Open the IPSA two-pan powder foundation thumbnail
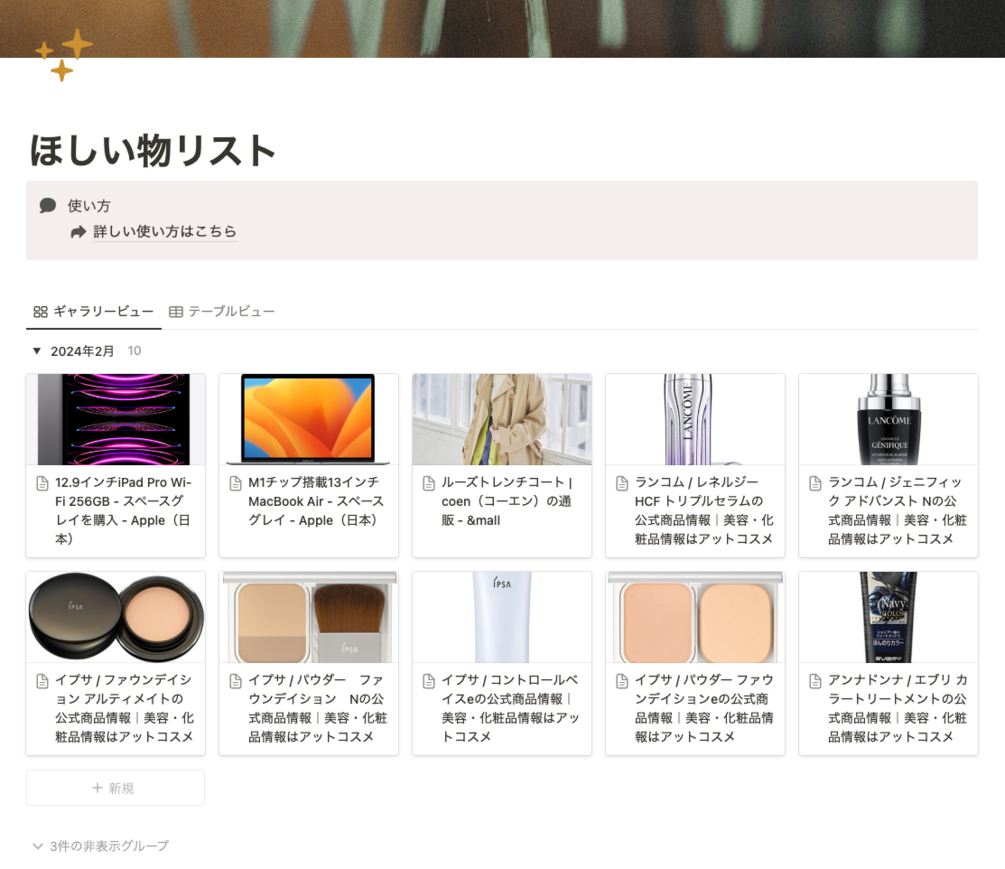Screen dimensions: 1005x869 (695, 617)
